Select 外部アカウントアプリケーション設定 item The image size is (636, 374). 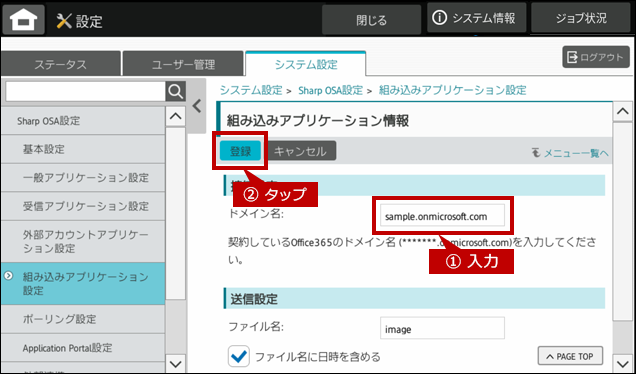tap(83, 241)
